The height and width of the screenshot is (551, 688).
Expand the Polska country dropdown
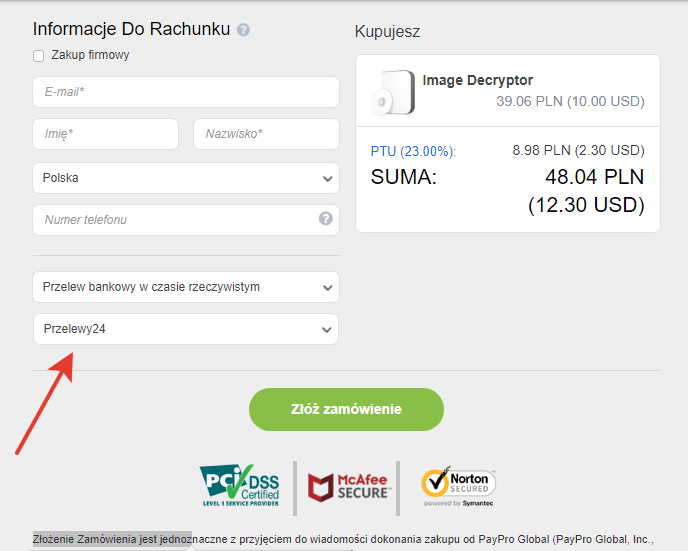pyautogui.click(x=186, y=178)
